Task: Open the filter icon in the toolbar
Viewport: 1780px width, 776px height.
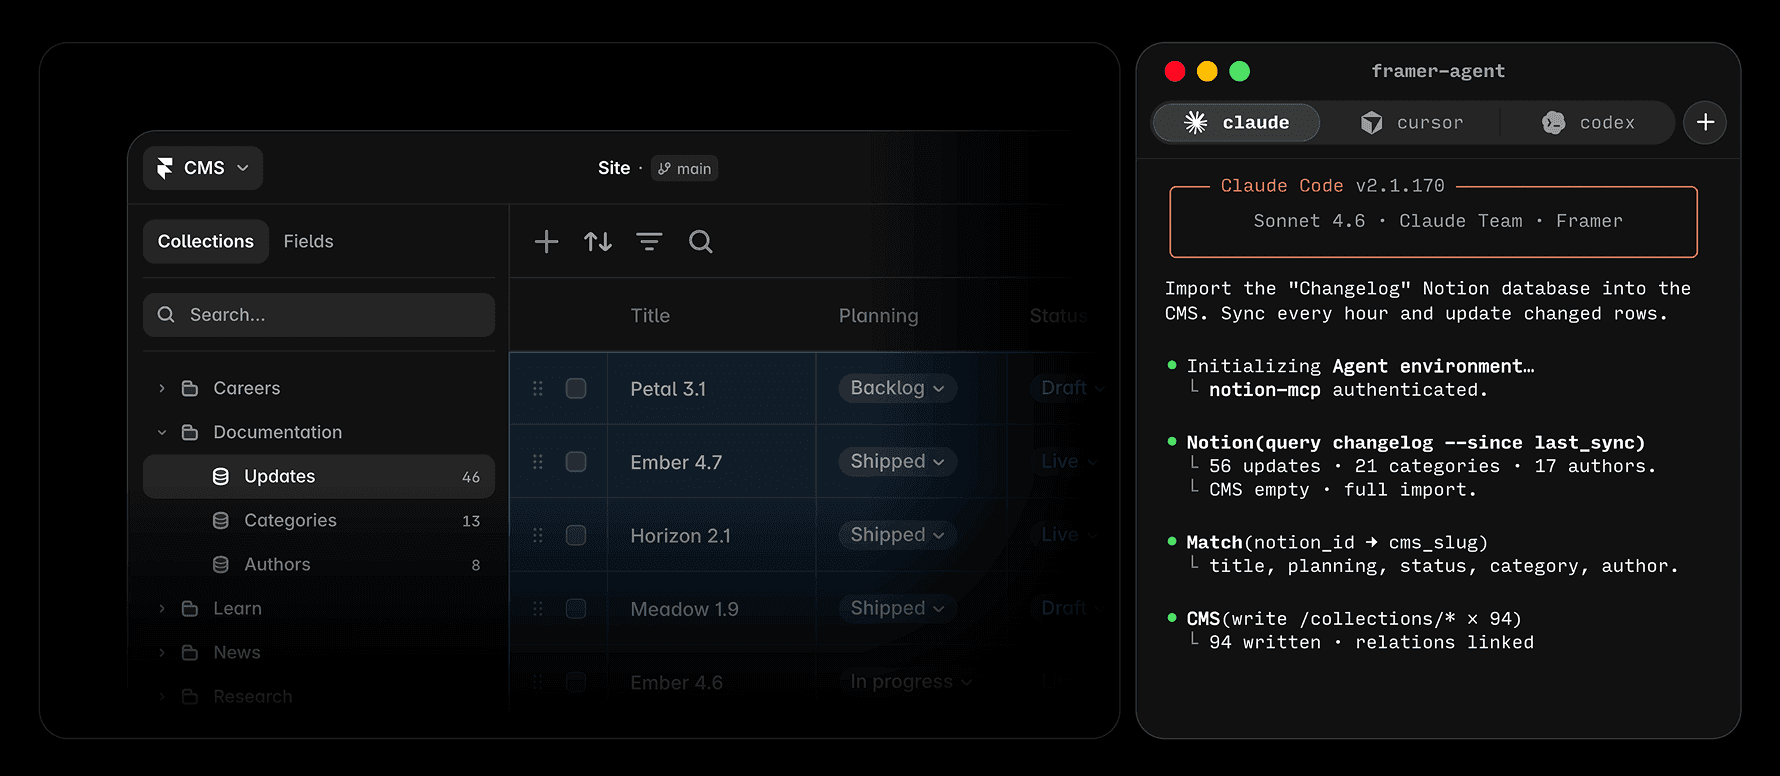Action: tap(649, 241)
